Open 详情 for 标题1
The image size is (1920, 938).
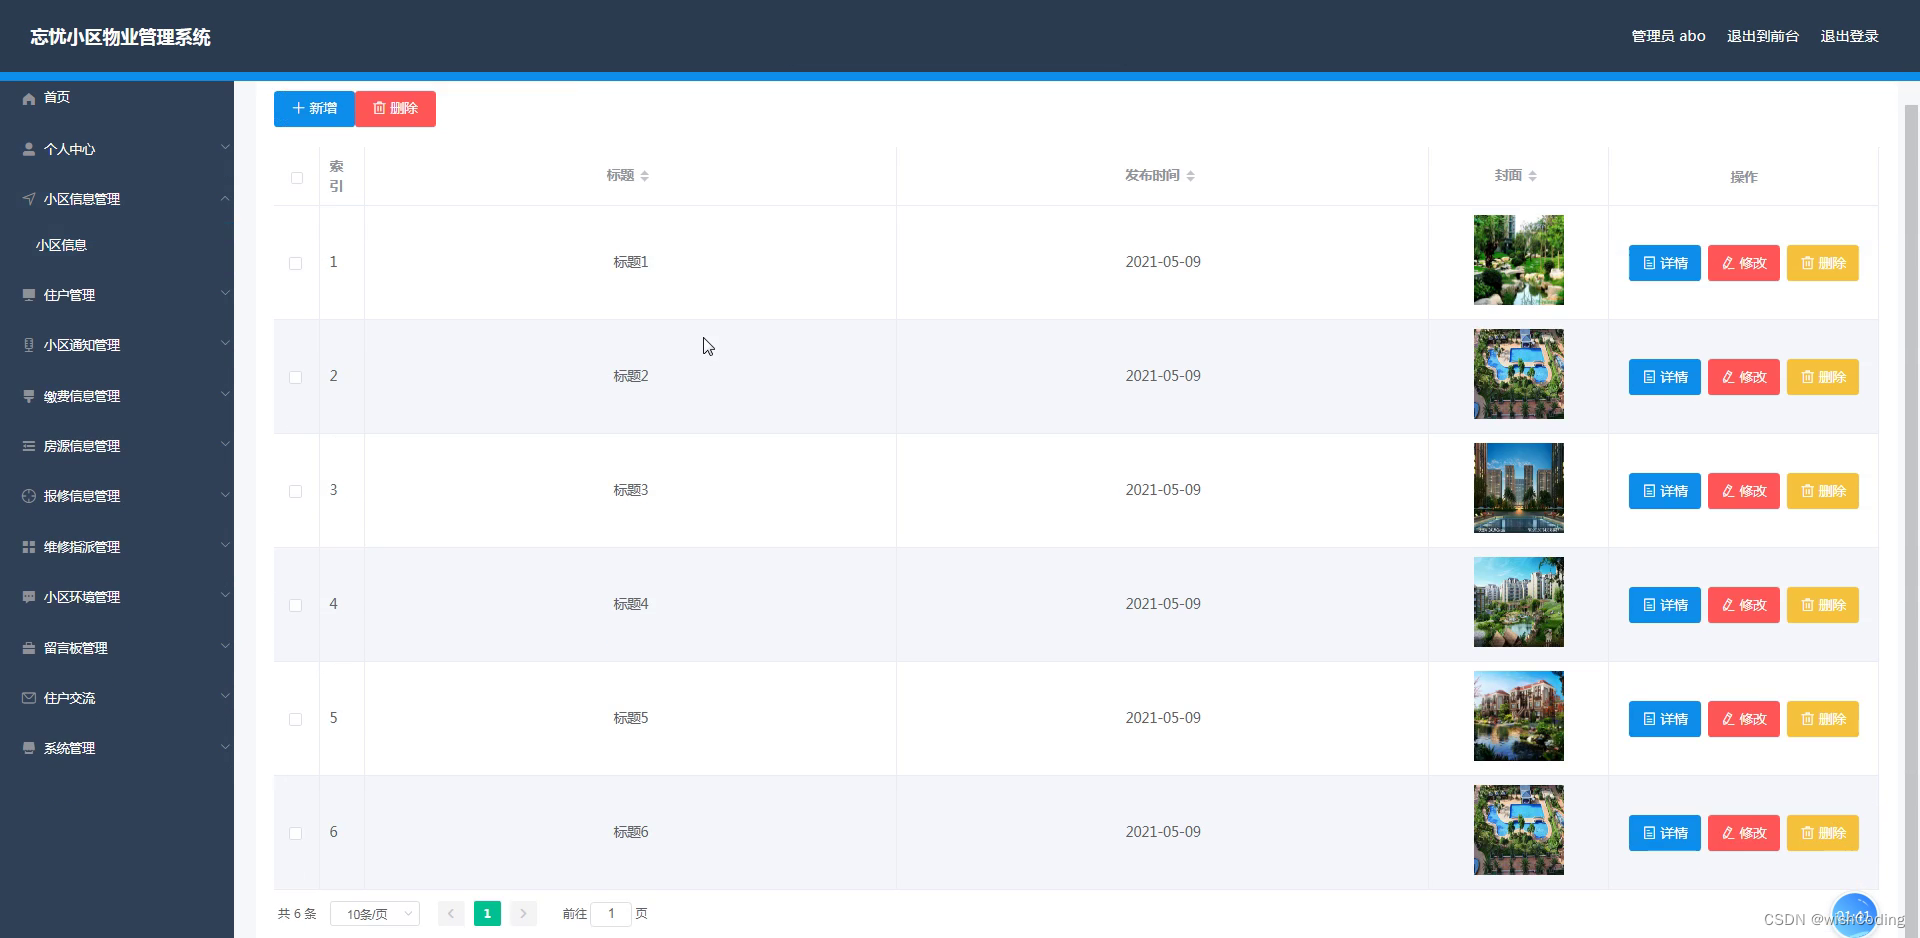coord(1664,263)
